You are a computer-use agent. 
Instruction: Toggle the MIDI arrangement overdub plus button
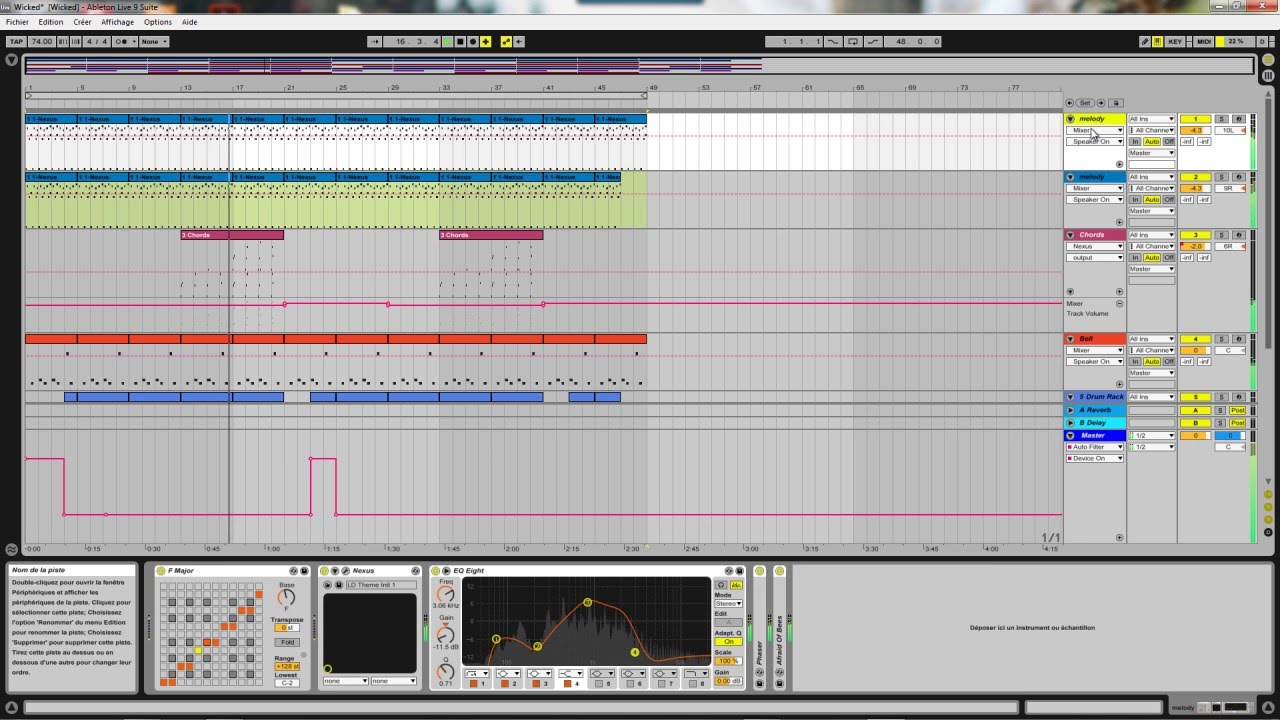tap(485, 42)
